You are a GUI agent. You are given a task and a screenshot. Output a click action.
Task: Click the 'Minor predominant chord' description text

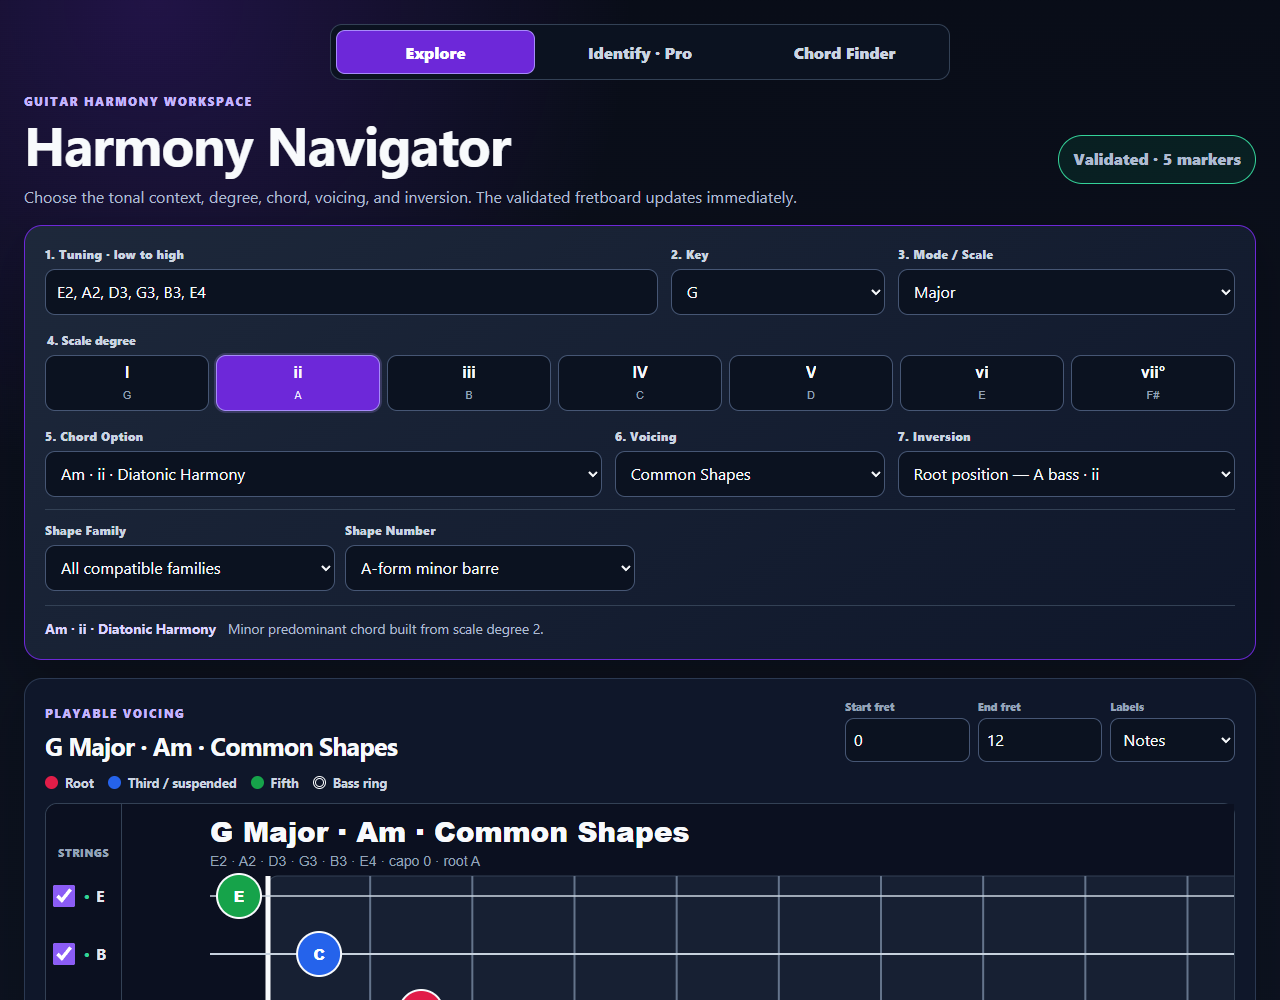(x=386, y=629)
